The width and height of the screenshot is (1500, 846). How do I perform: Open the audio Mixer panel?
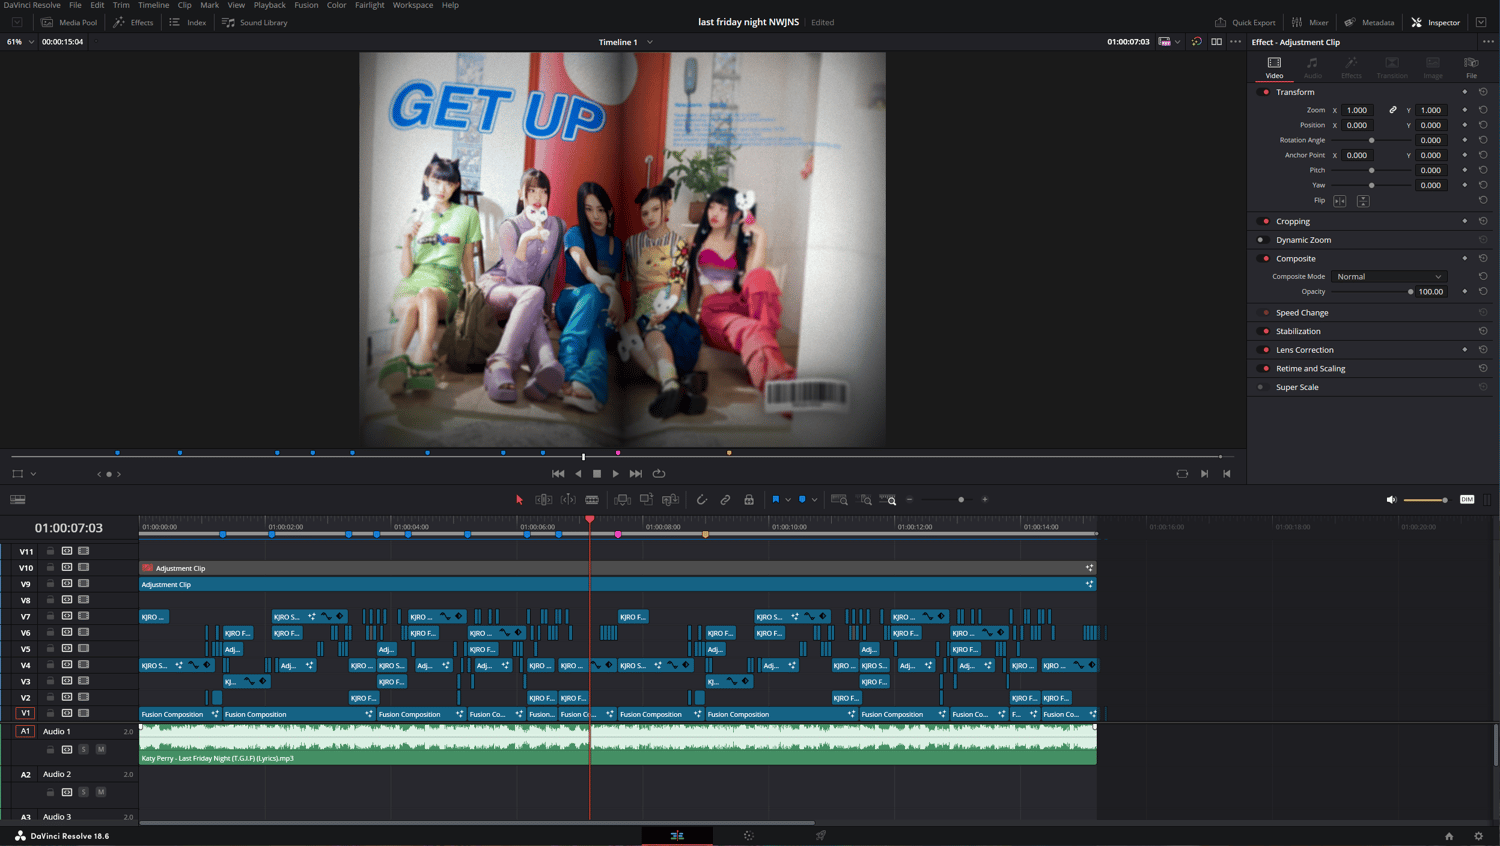coord(1310,22)
